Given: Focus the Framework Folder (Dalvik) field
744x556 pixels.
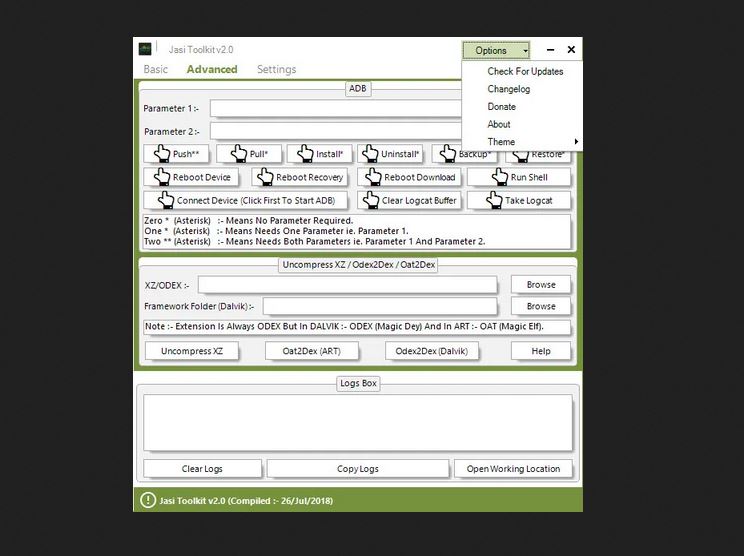Looking at the screenshot, I should (380, 306).
